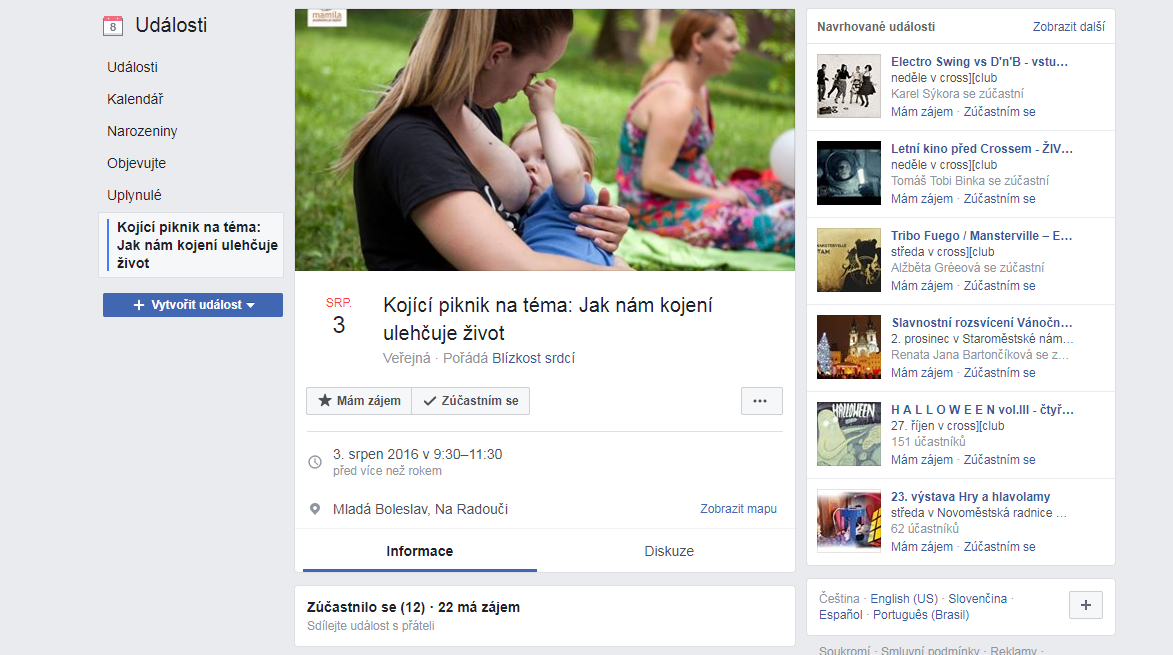Open the Blízkost srdcí organizer link
The height and width of the screenshot is (655, 1173).
tap(533, 358)
